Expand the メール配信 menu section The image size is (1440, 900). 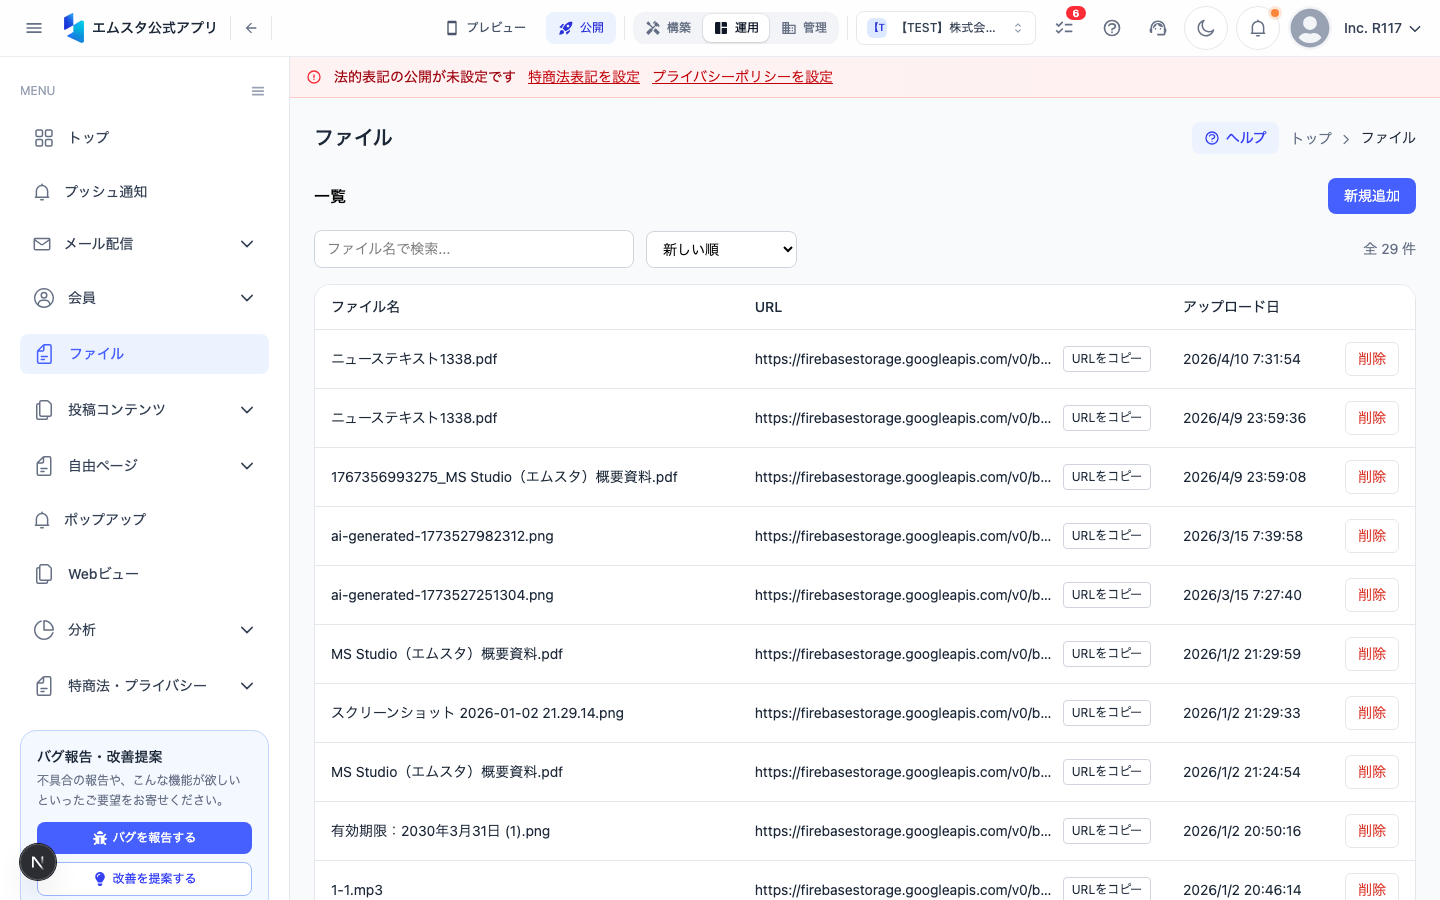[145, 244]
